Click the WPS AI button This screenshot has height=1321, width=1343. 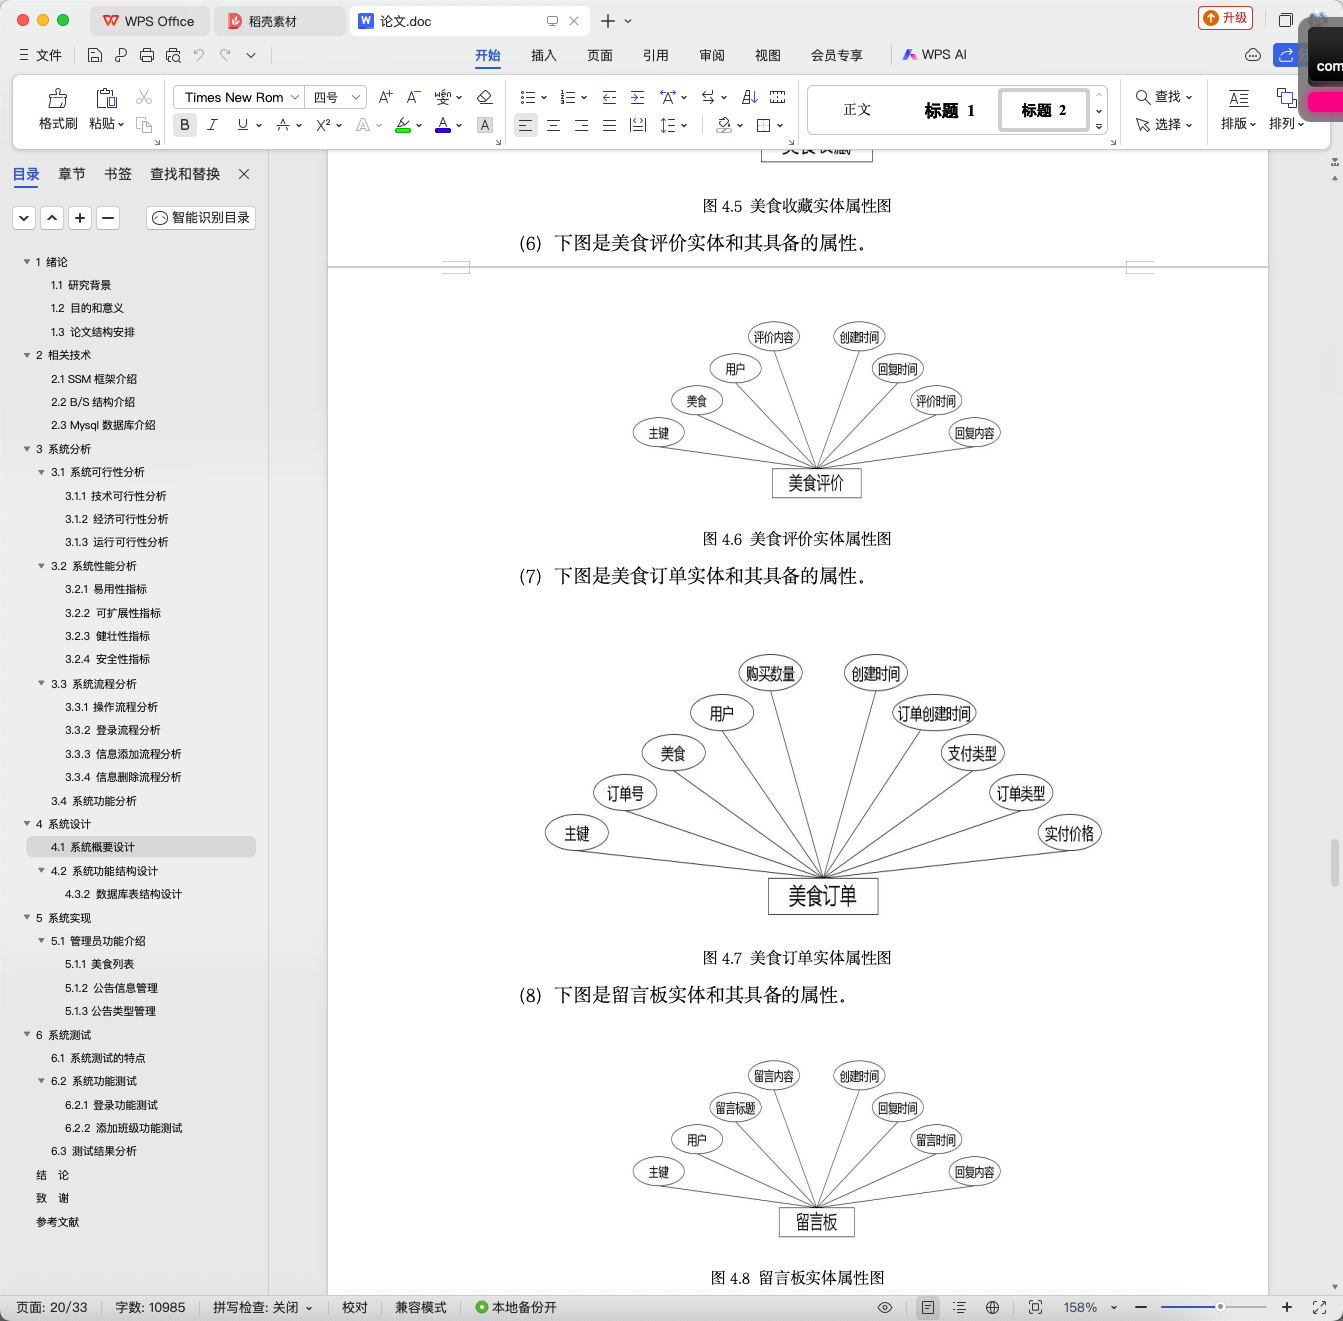pos(935,55)
